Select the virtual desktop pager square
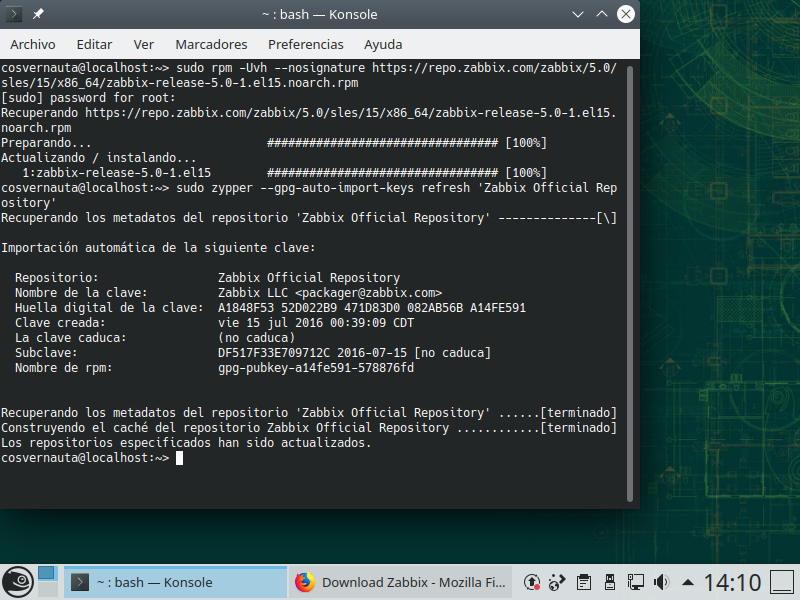This screenshot has height=600, width=800. pyautogui.click(x=46, y=572)
